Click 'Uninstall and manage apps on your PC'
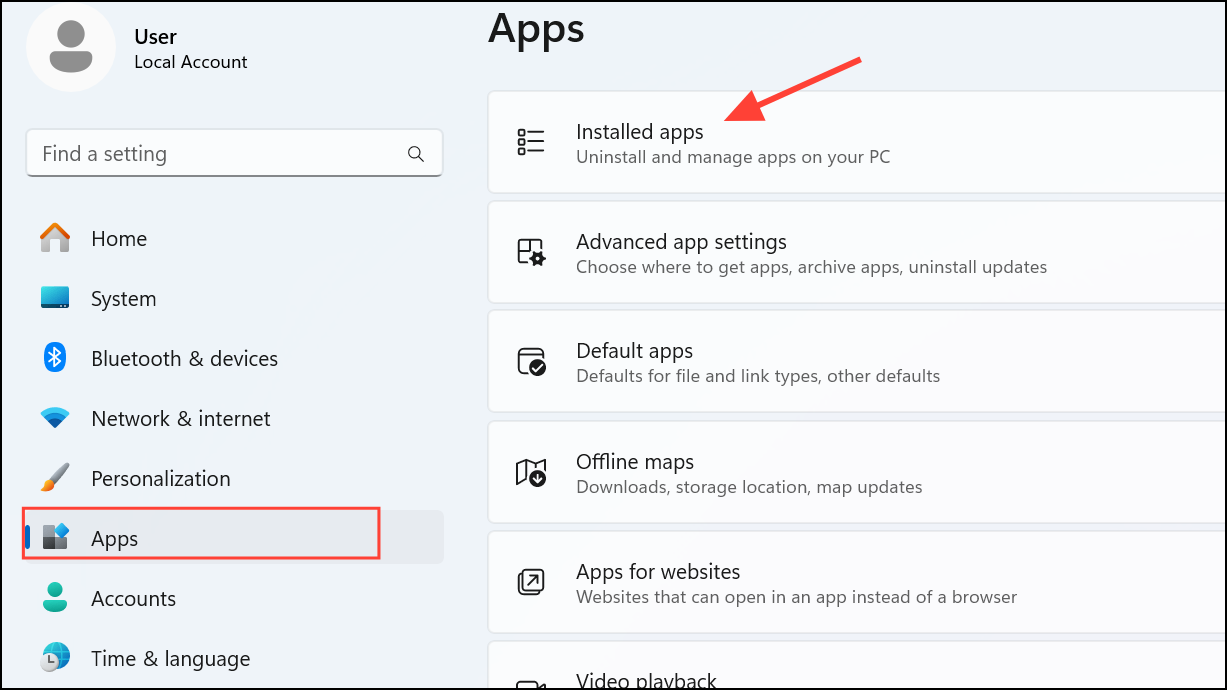 [x=733, y=157]
